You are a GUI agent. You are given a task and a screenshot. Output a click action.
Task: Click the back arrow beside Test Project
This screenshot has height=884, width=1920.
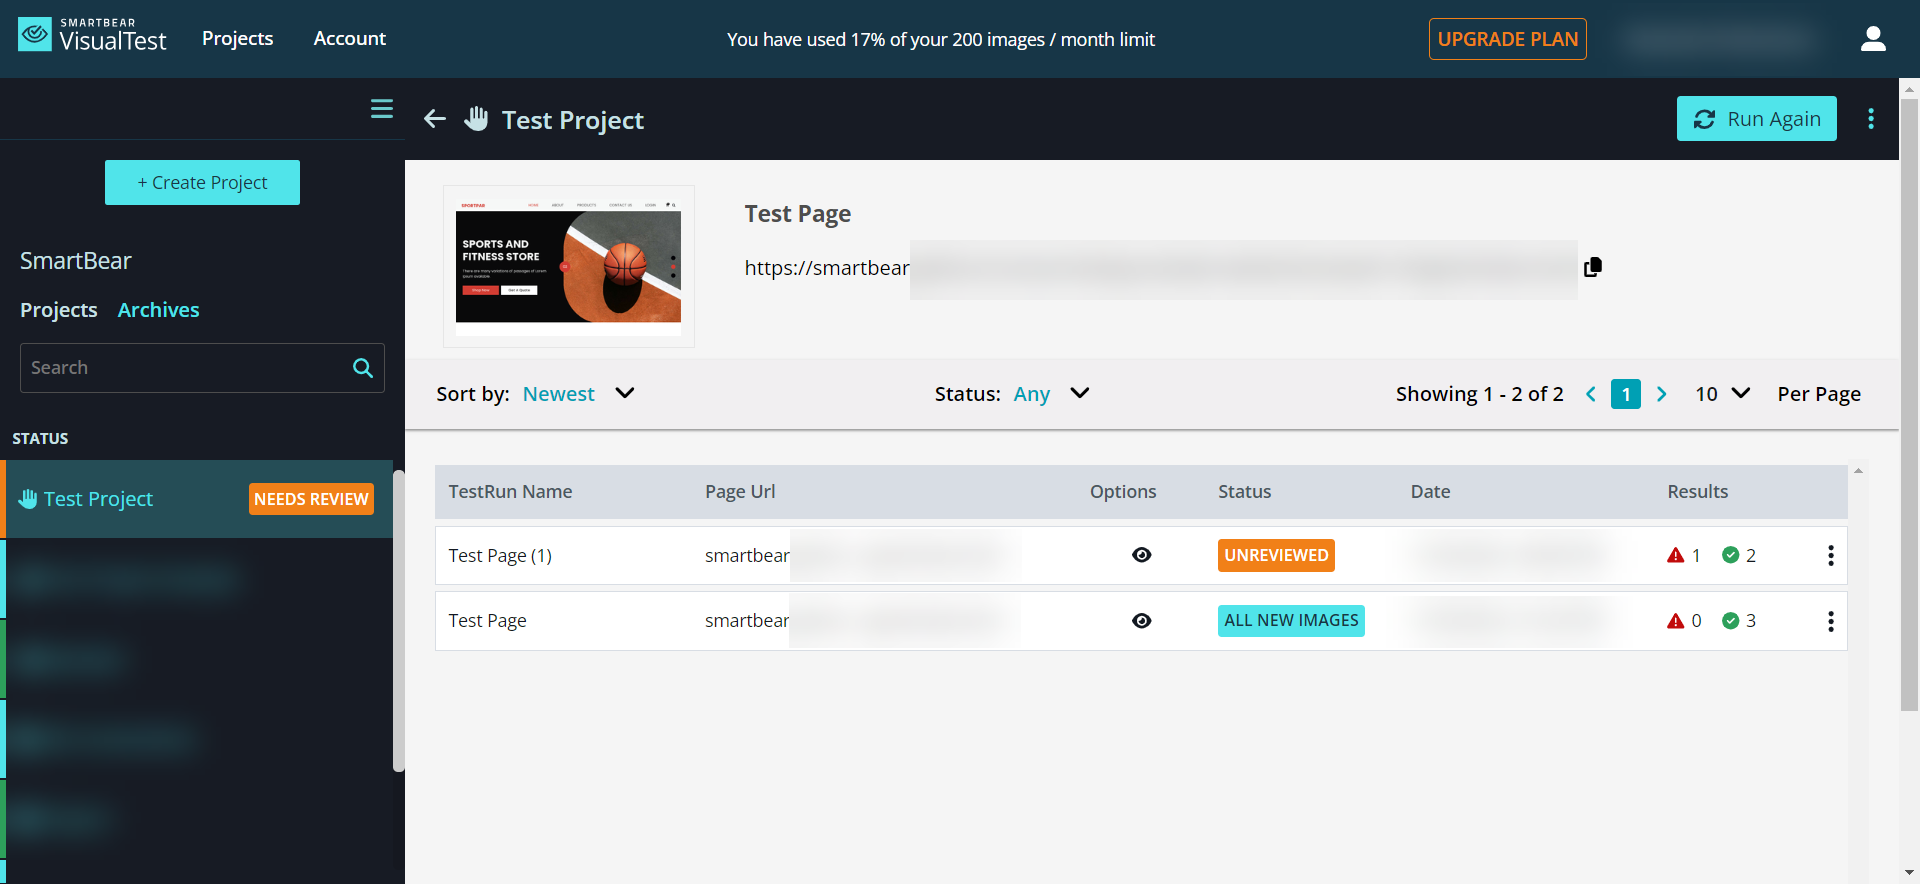tap(434, 119)
